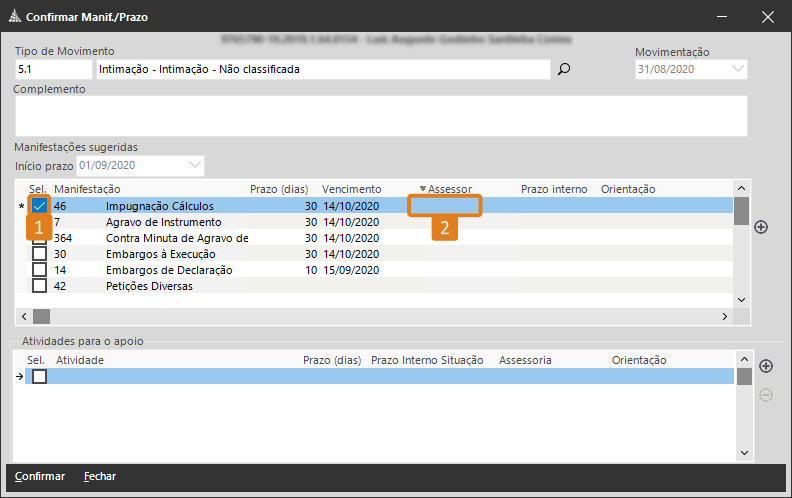Click the application logo in title bar

[x=12, y=17]
